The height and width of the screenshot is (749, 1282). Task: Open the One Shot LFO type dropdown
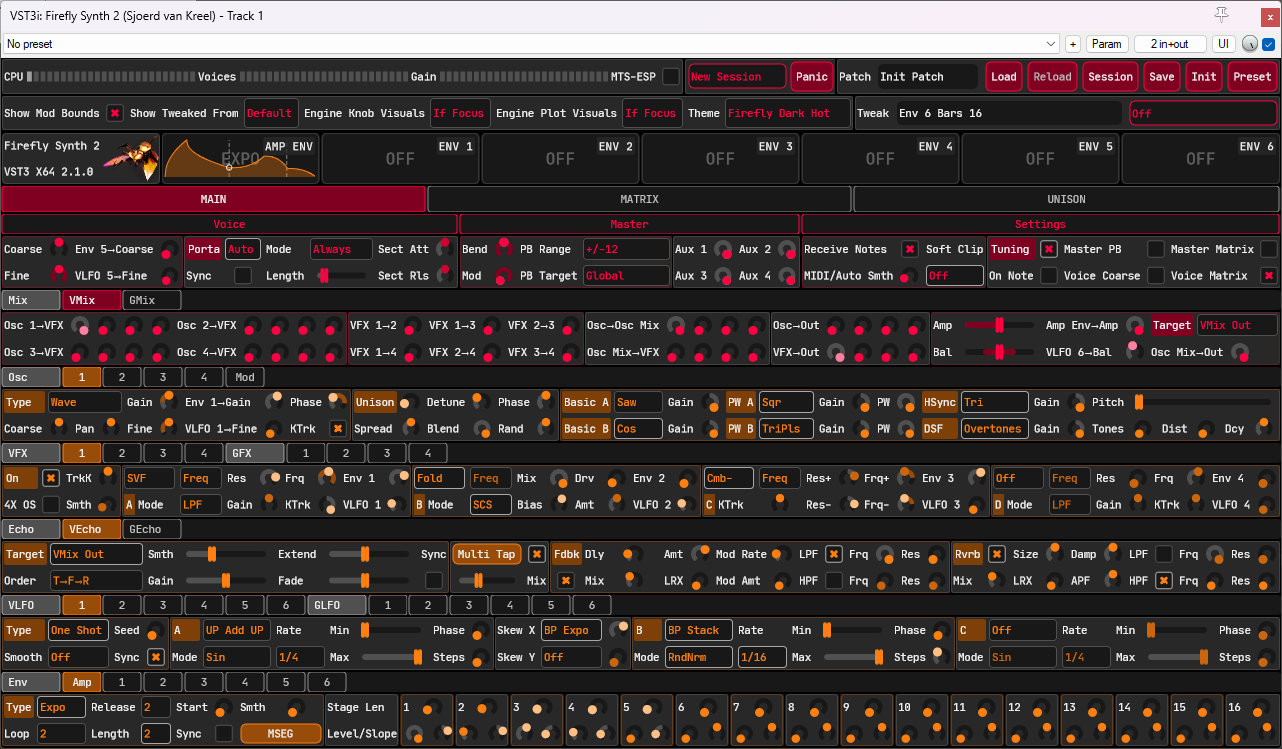click(78, 630)
